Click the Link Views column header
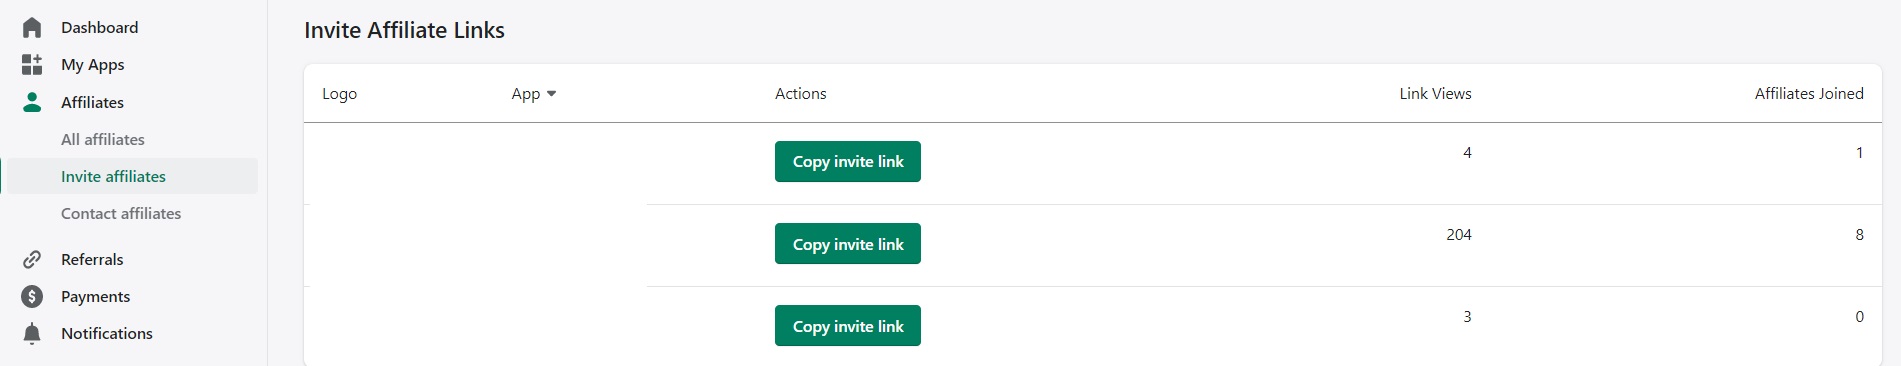1901x366 pixels. click(x=1435, y=93)
